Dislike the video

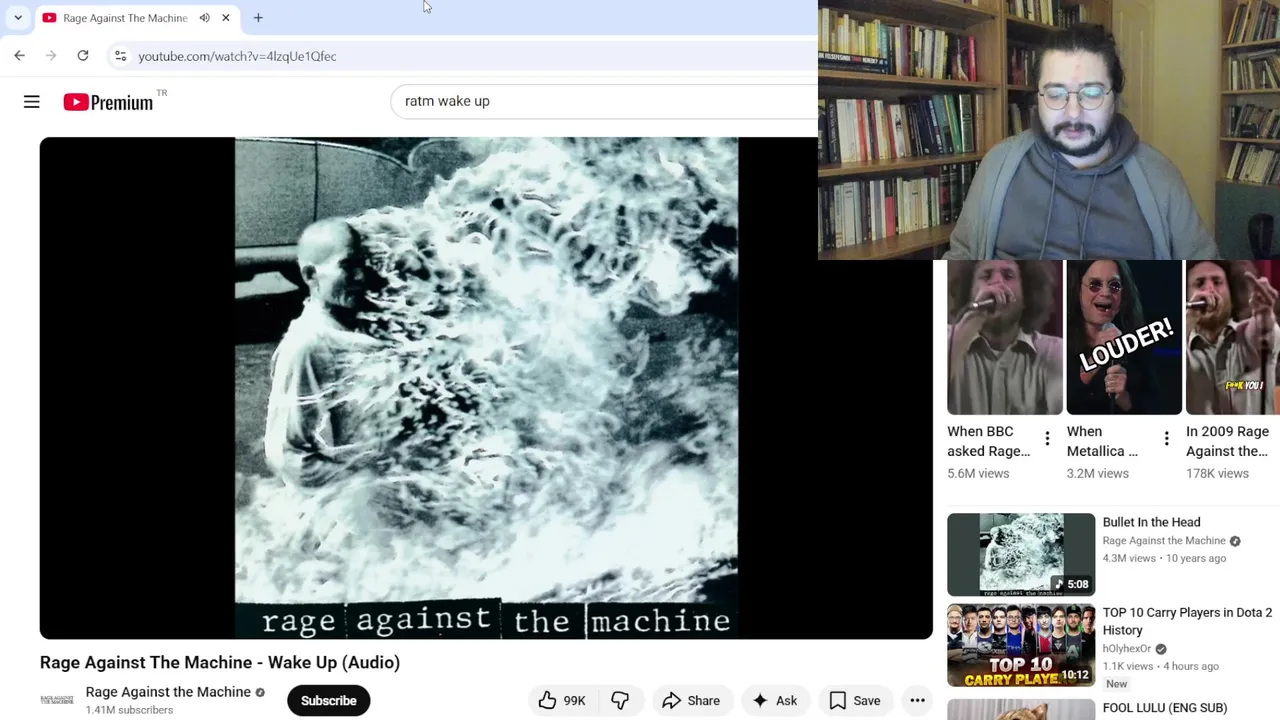(620, 700)
